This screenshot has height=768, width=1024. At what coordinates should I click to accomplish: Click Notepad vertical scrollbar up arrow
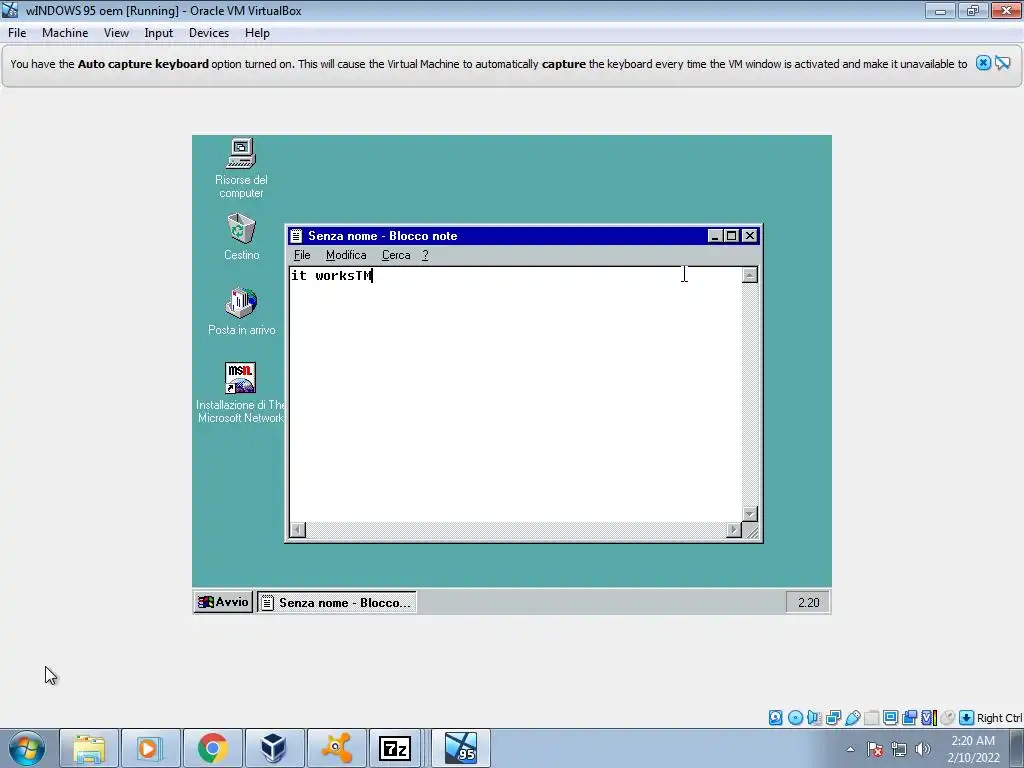(750, 275)
